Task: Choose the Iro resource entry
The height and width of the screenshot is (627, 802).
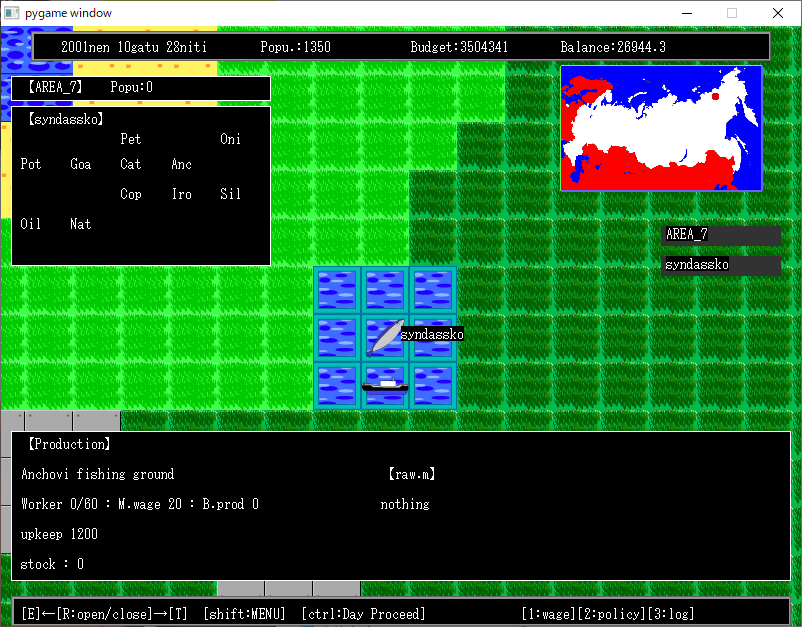Action: pos(181,195)
